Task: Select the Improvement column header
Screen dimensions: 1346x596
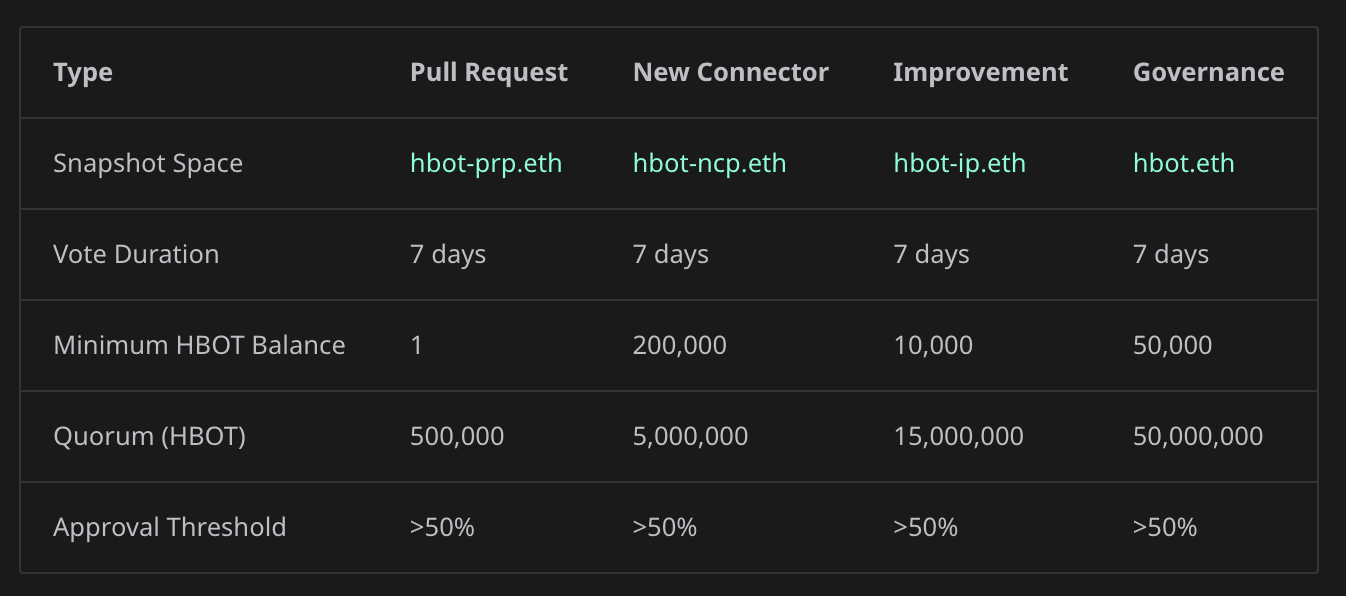Action: (980, 72)
